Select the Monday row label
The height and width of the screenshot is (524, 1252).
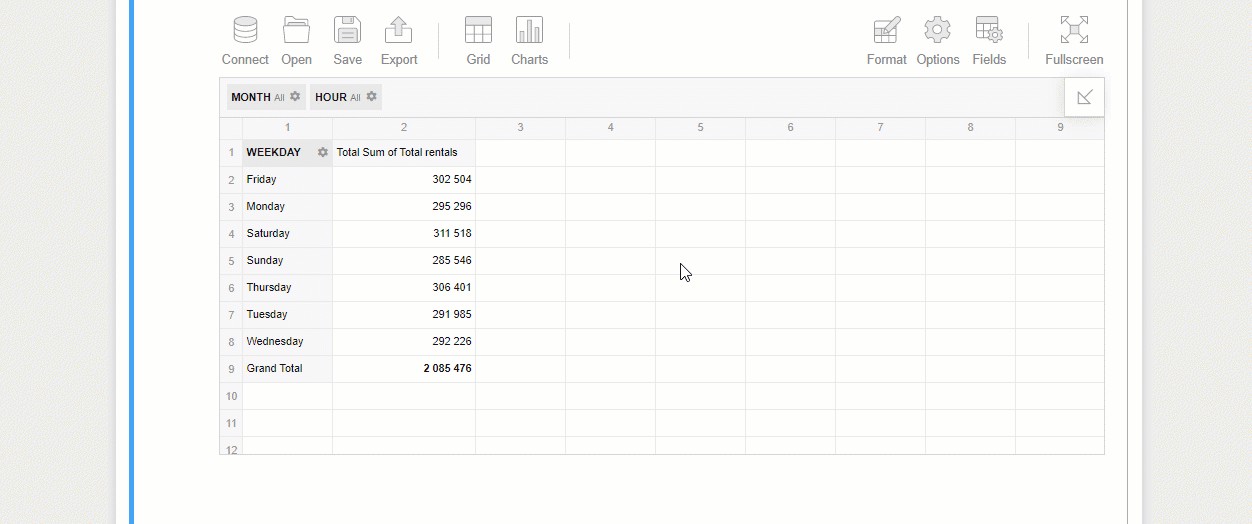pos(288,207)
